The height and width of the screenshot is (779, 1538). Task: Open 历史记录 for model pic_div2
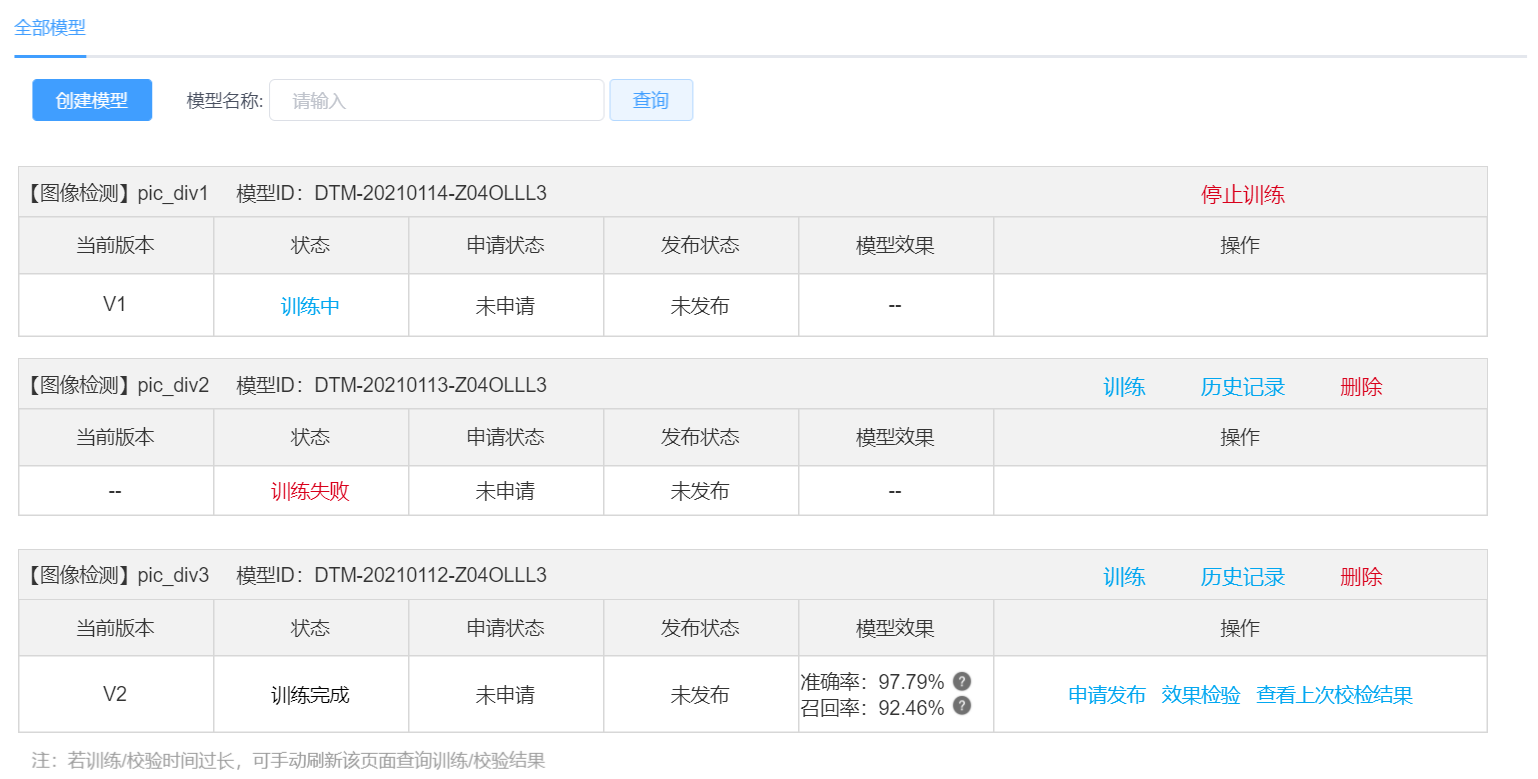(x=1243, y=387)
